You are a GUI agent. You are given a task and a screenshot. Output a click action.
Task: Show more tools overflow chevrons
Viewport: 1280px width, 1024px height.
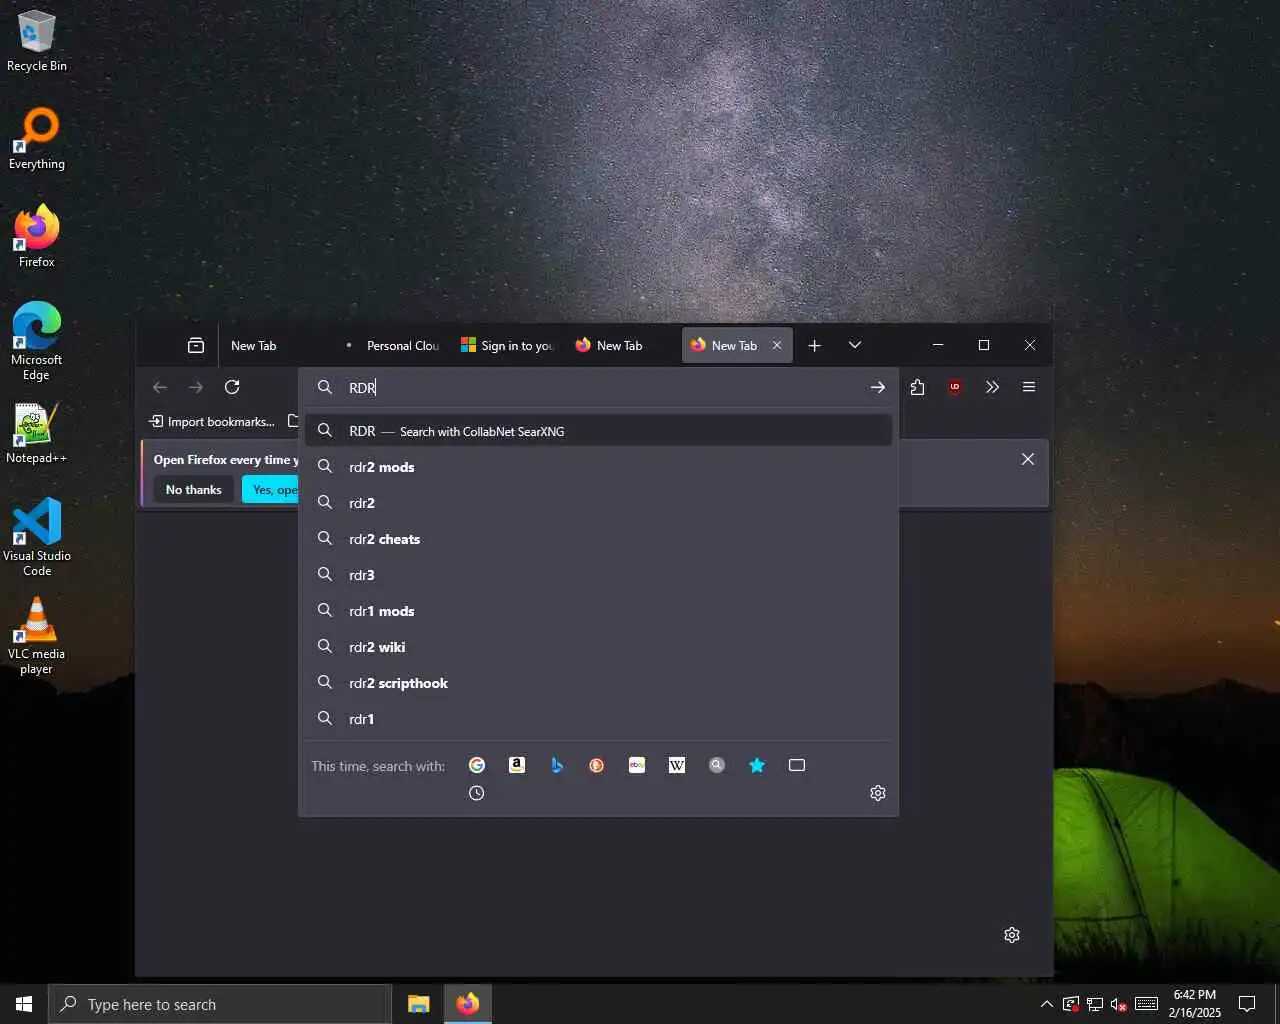pyautogui.click(x=992, y=387)
